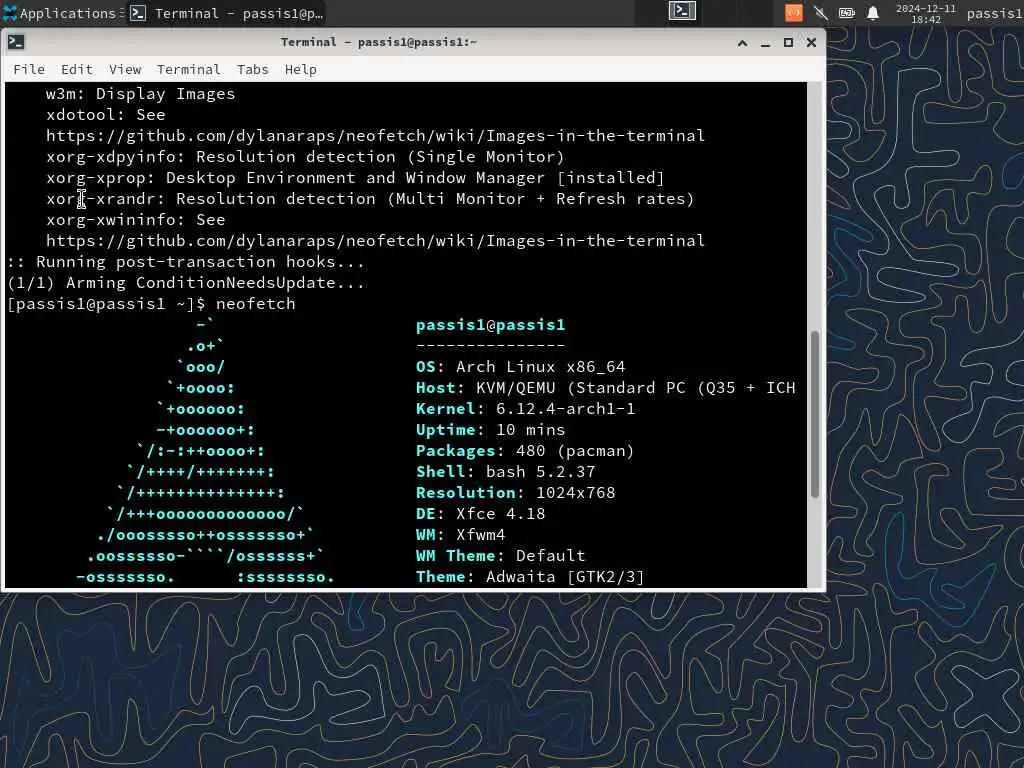Click the 'Uptime: 10 mins' line
The width and height of the screenshot is (1024, 768).
click(x=490, y=430)
